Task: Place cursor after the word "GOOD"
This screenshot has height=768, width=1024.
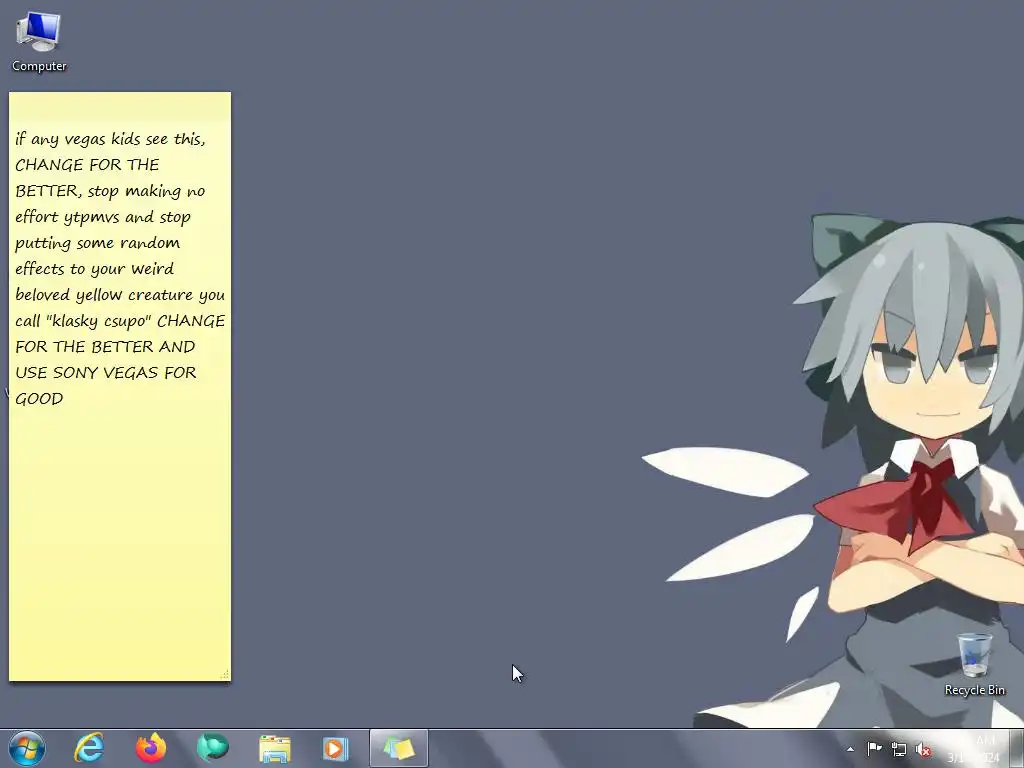Action: pyautogui.click(x=64, y=399)
